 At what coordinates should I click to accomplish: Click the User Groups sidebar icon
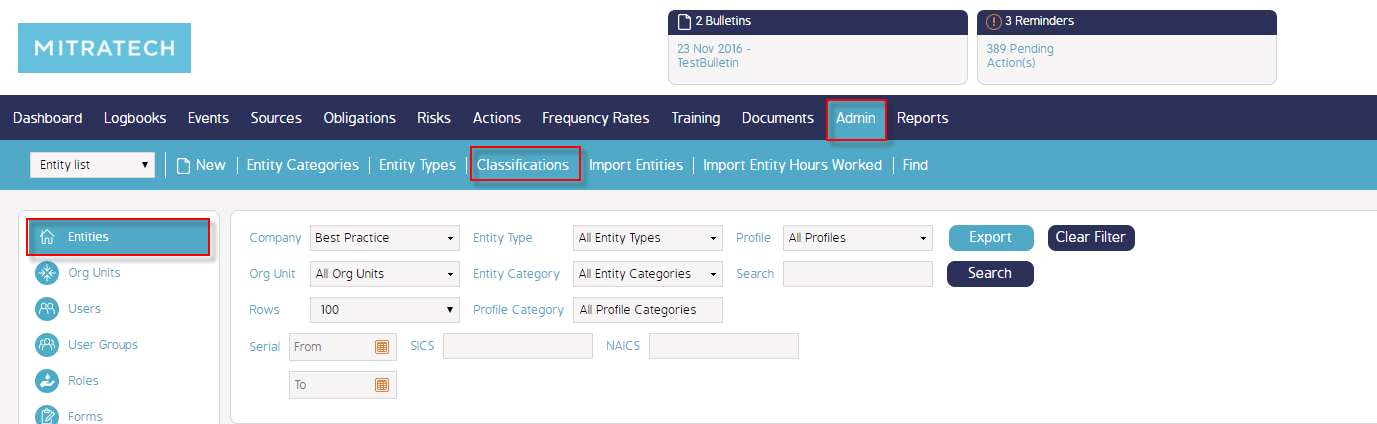click(x=47, y=345)
